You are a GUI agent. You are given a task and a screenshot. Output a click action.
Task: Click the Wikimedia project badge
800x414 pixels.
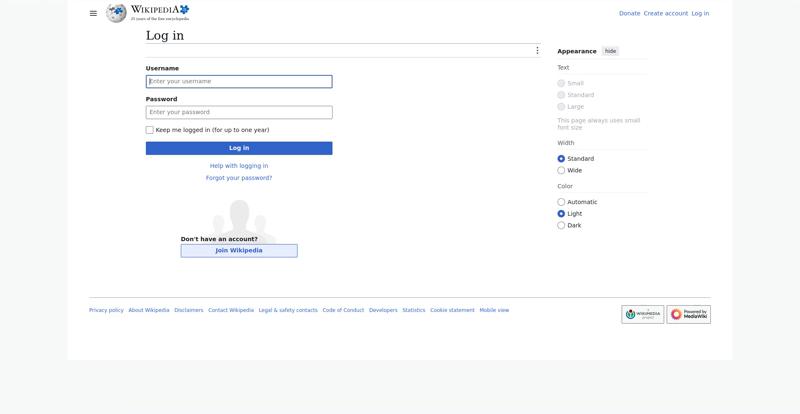click(642, 314)
